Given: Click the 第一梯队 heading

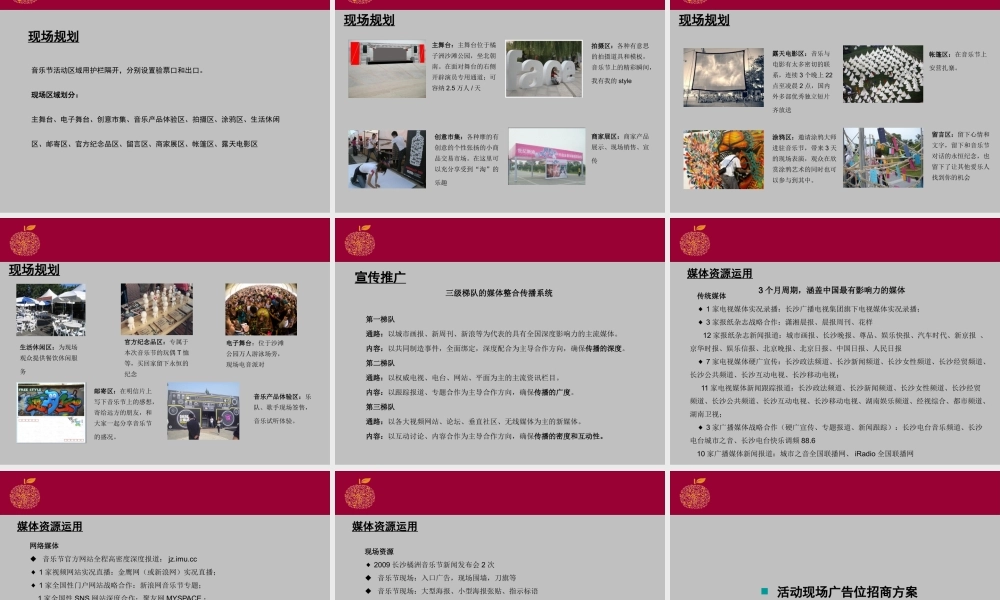Looking at the screenshot, I should tap(380, 319).
